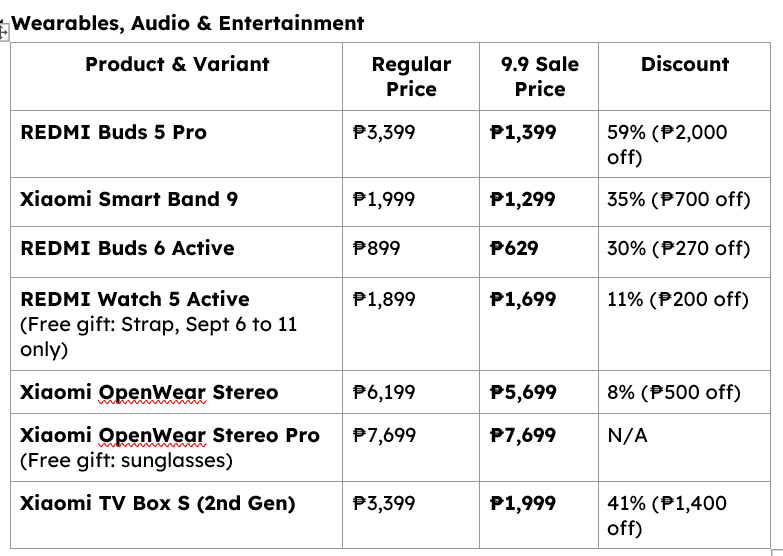Click the 'Xiaomi Smart Band 9' text
Image resolution: width=783 pixels, height=556 pixels.
pos(129,198)
